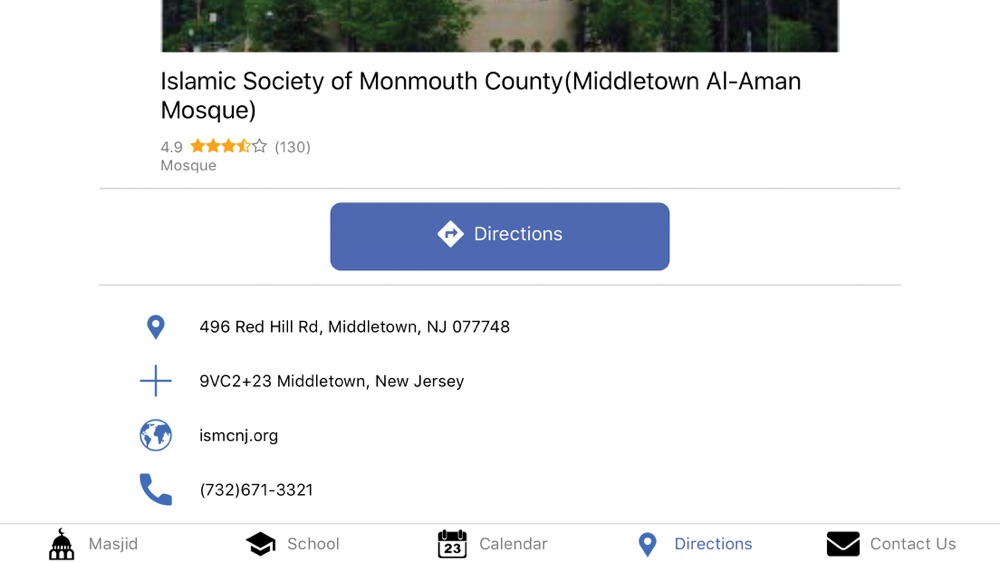Click the turn arrow icon in the Directions button
The height and width of the screenshot is (563, 1000).
[x=450, y=234]
